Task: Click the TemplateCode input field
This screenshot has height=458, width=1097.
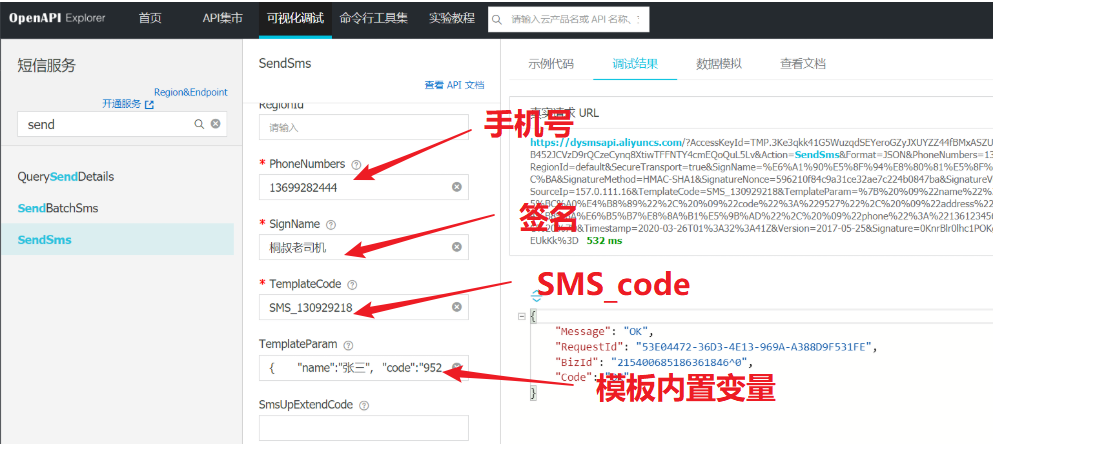Action: [364, 307]
